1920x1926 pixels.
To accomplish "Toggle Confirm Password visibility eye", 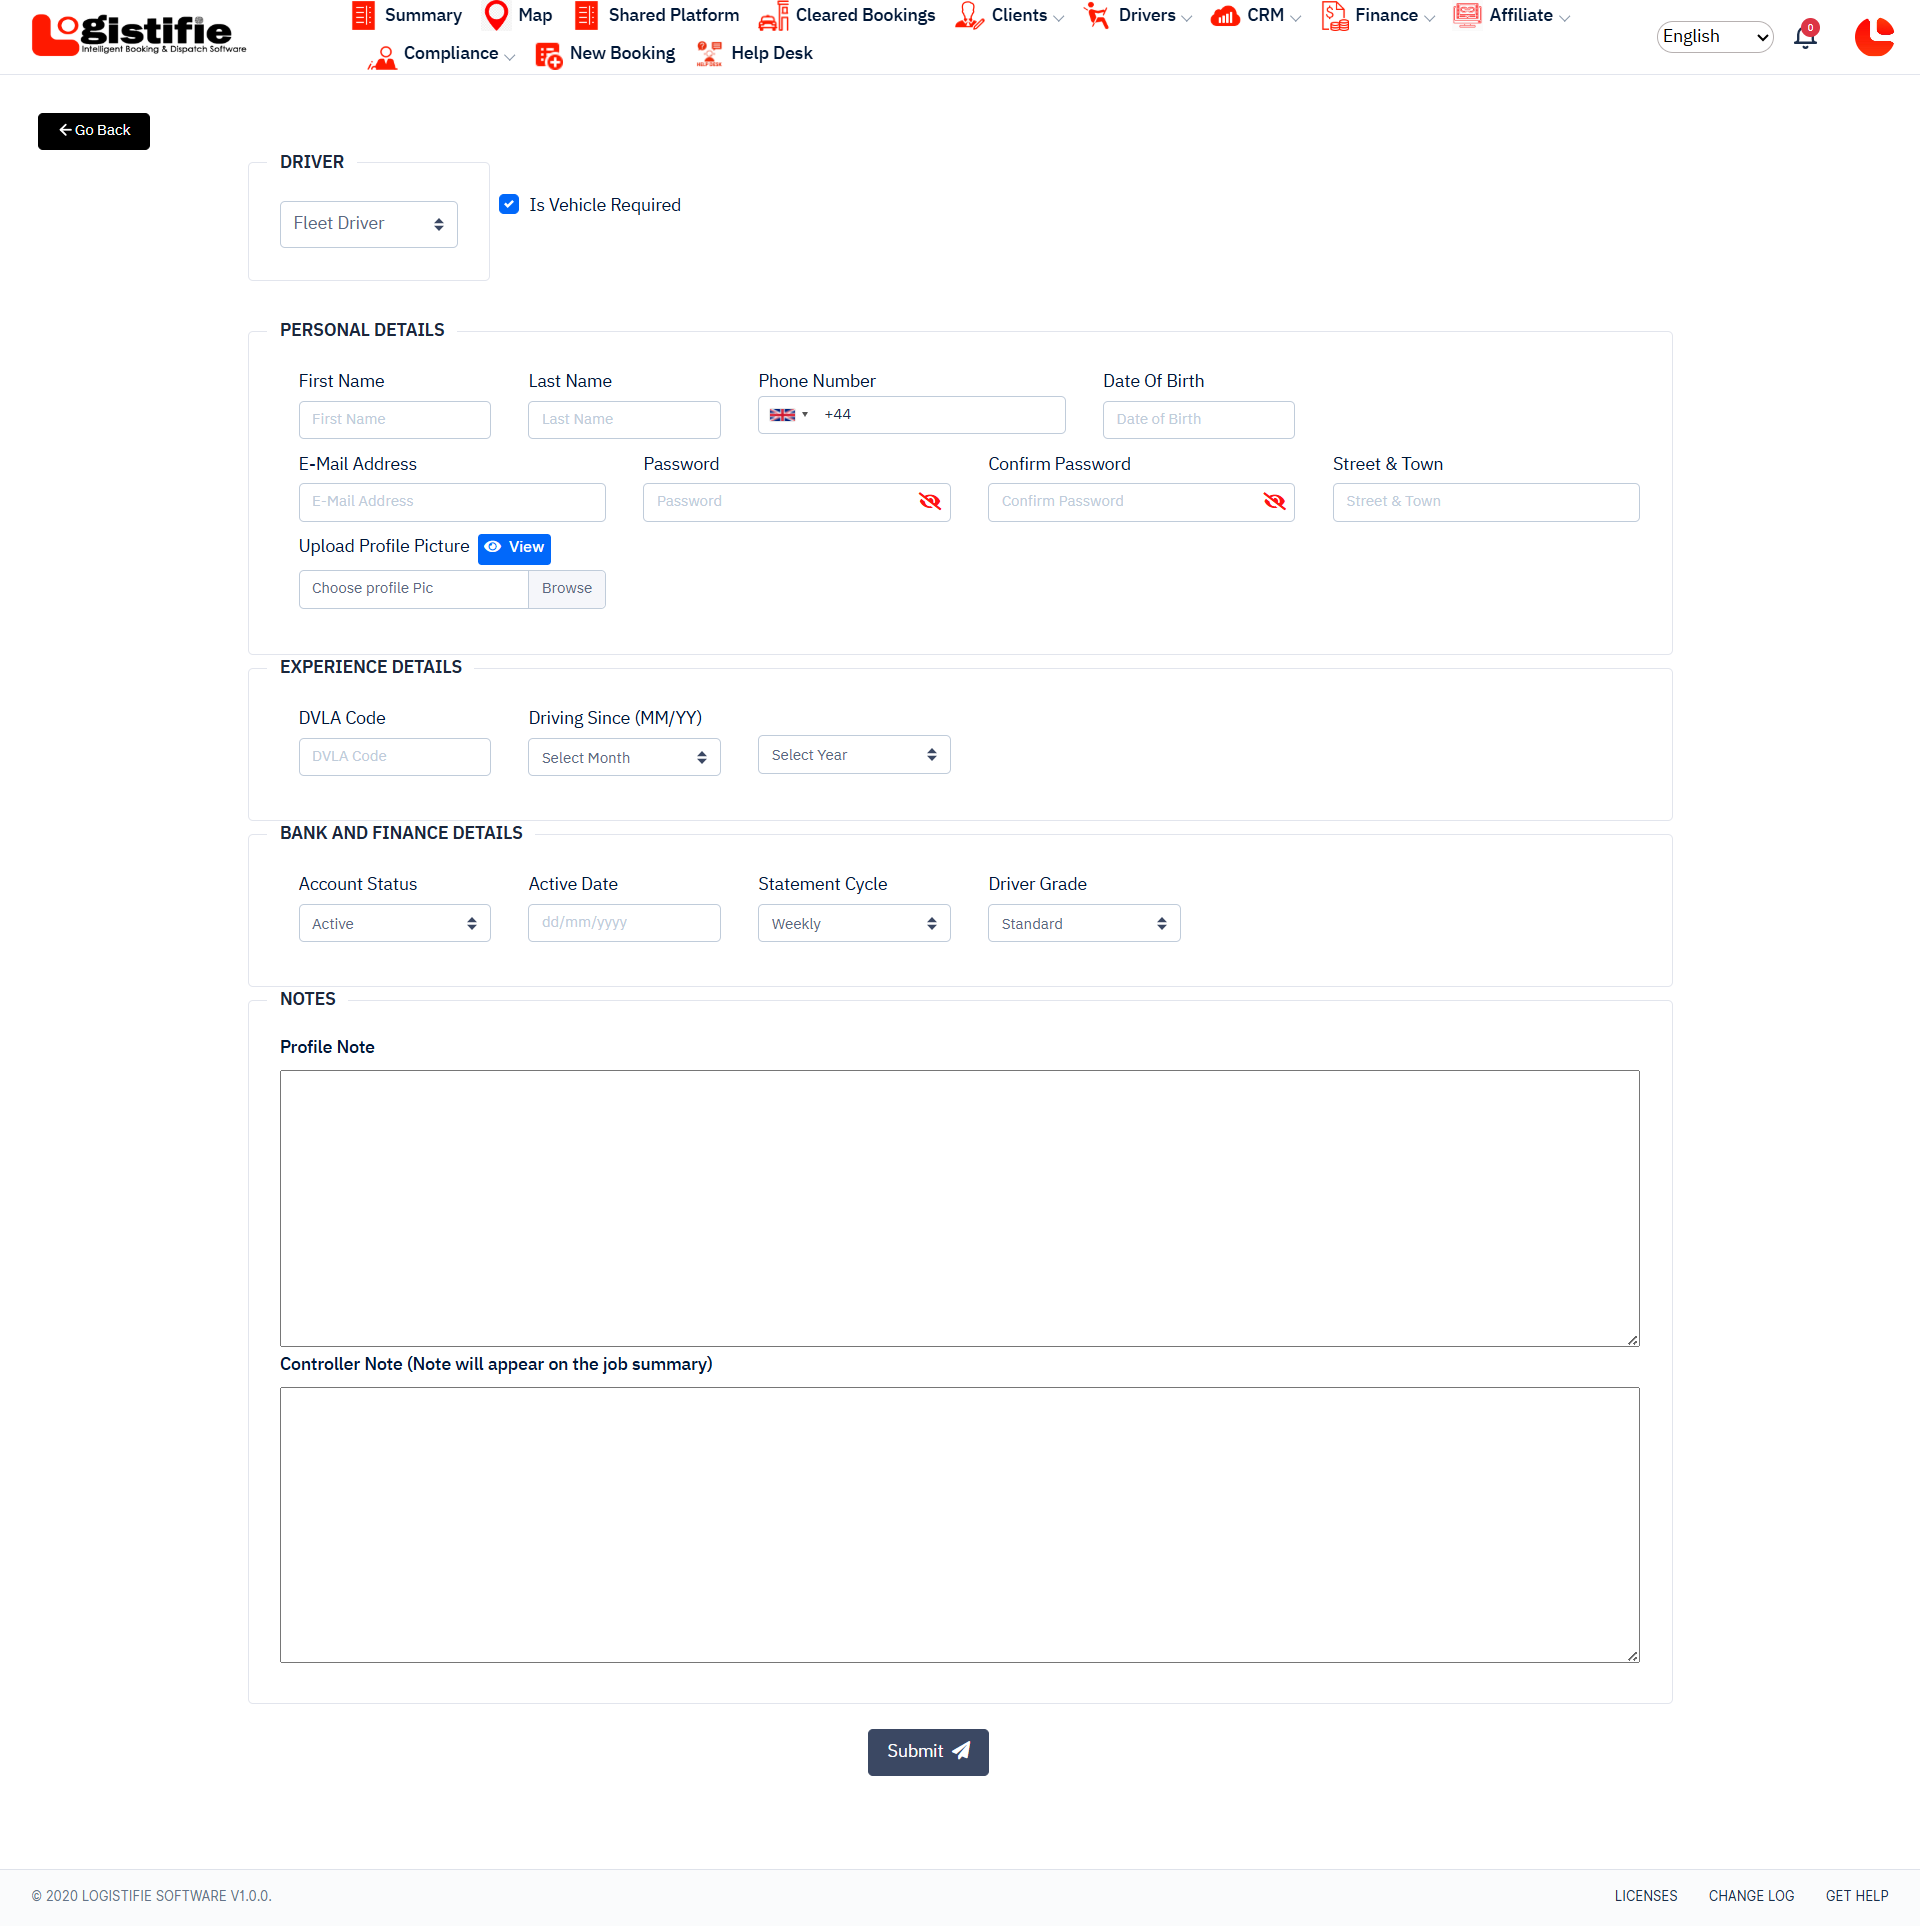I will [x=1274, y=502].
